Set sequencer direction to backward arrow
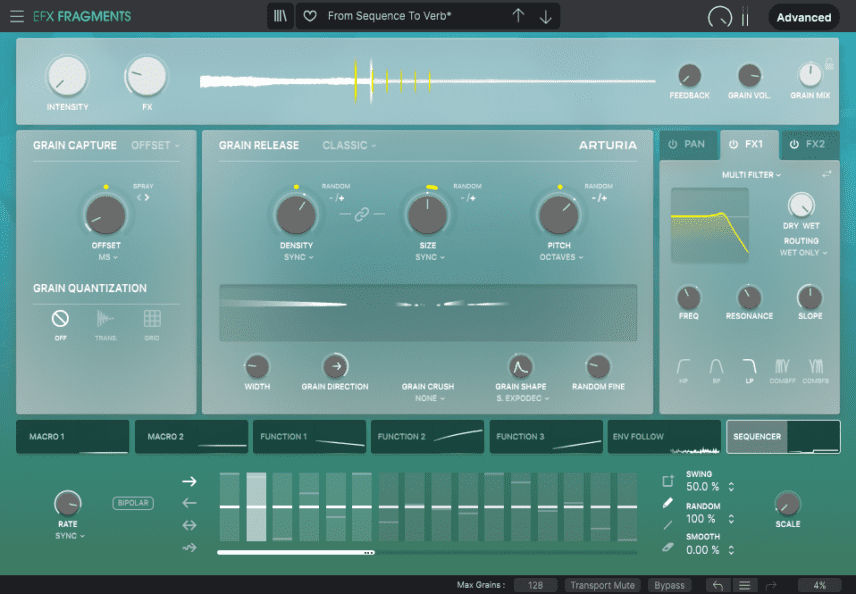The width and height of the screenshot is (856, 594). [x=189, y=503]
